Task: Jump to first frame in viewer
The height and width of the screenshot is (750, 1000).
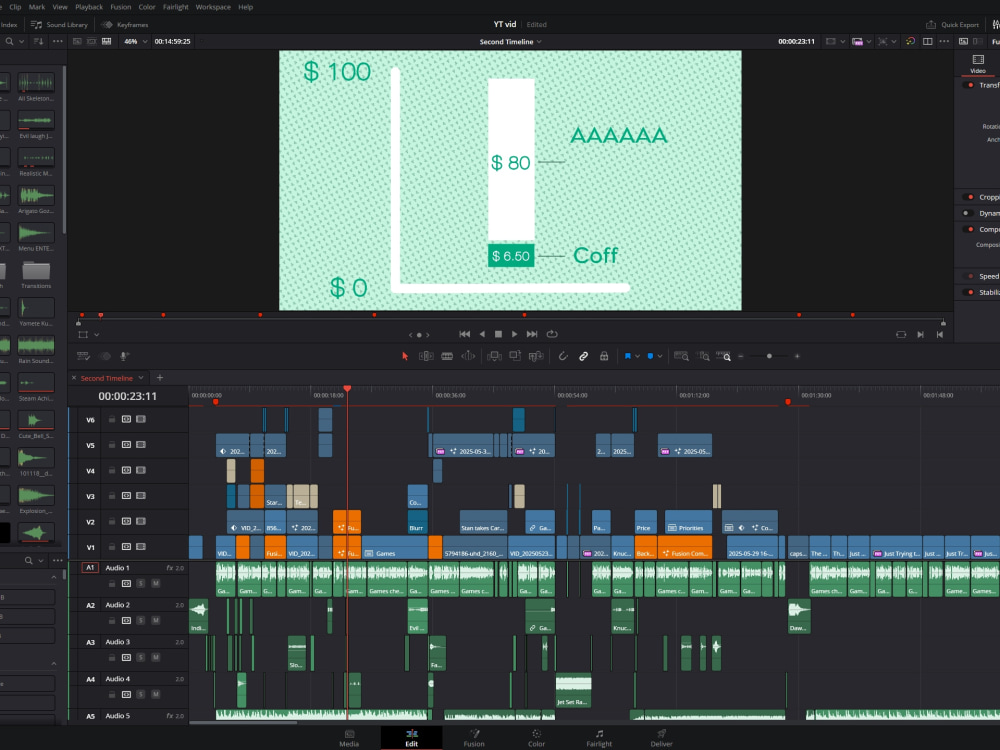Action: 464,334
